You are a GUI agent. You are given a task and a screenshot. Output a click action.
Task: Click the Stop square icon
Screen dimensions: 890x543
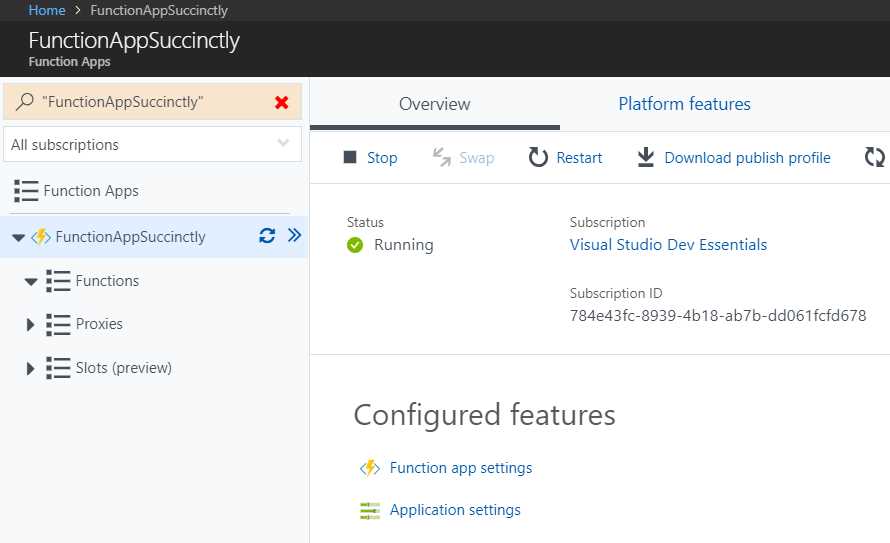(350, 157)
